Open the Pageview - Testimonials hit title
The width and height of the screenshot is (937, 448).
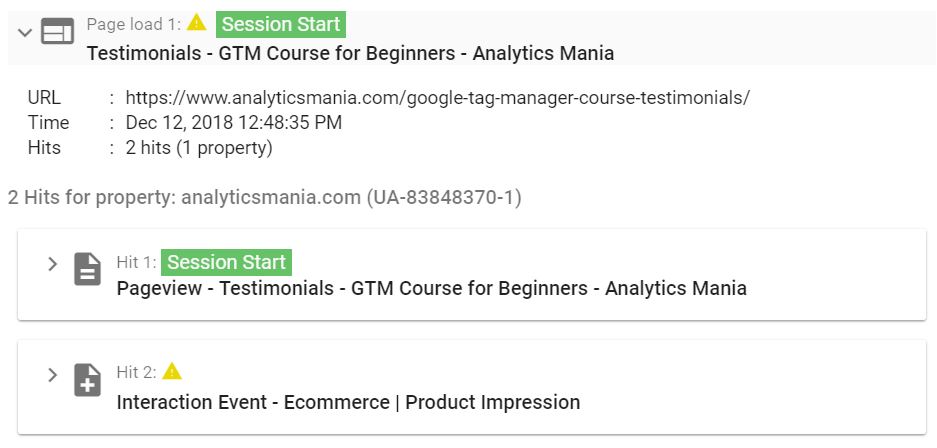(x=431, y=288)
